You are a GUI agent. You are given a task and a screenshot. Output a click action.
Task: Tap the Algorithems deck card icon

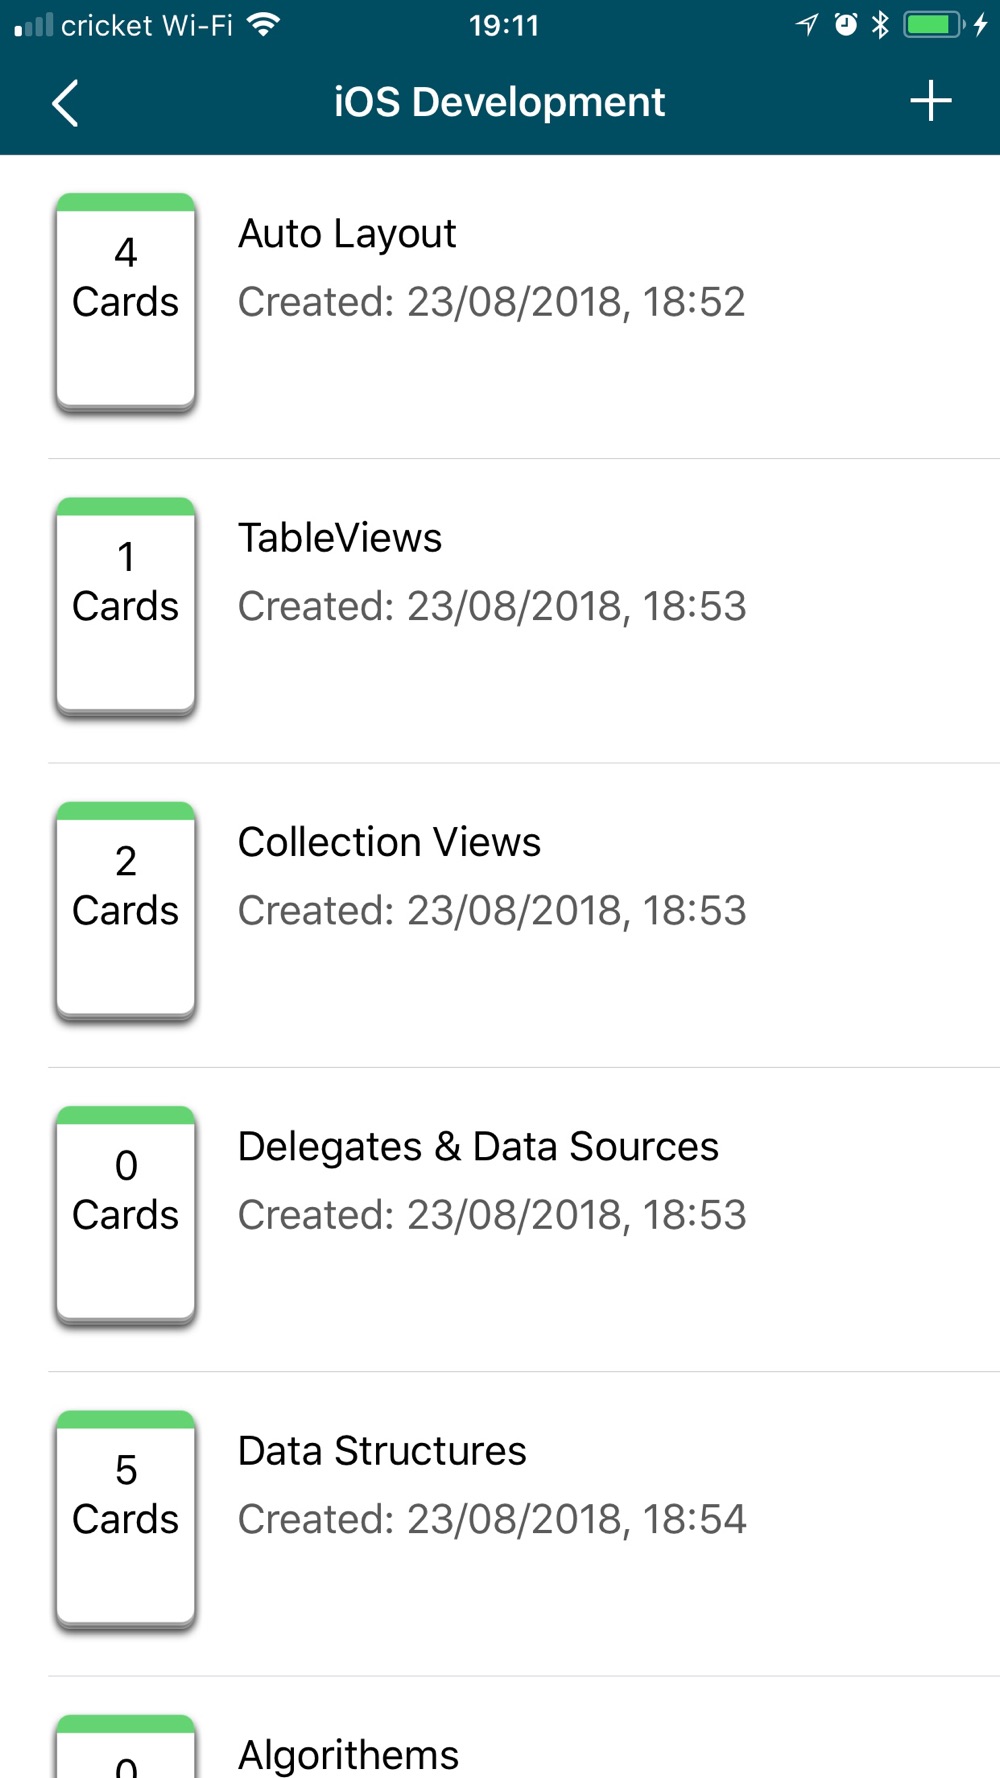[x=126, y=1746]
